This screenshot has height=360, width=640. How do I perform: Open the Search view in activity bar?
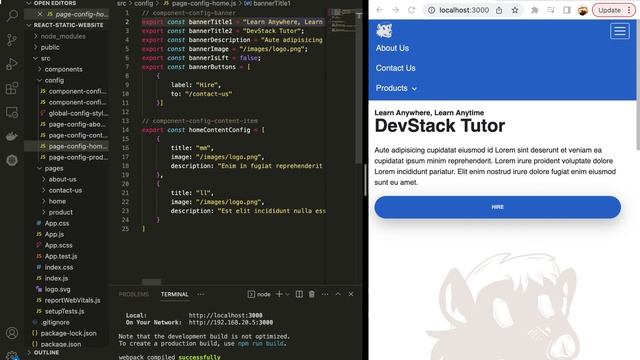(12, 16)
